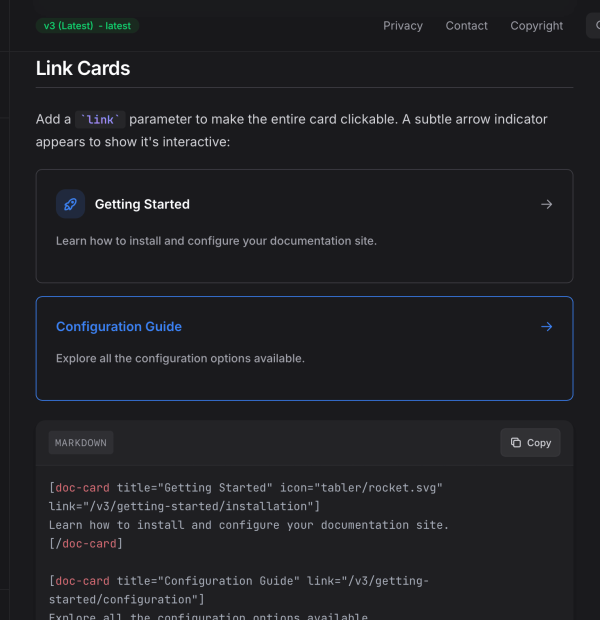Open the Getting Started card title
This screenshot has height=620, width=600.
pos(142,204)
